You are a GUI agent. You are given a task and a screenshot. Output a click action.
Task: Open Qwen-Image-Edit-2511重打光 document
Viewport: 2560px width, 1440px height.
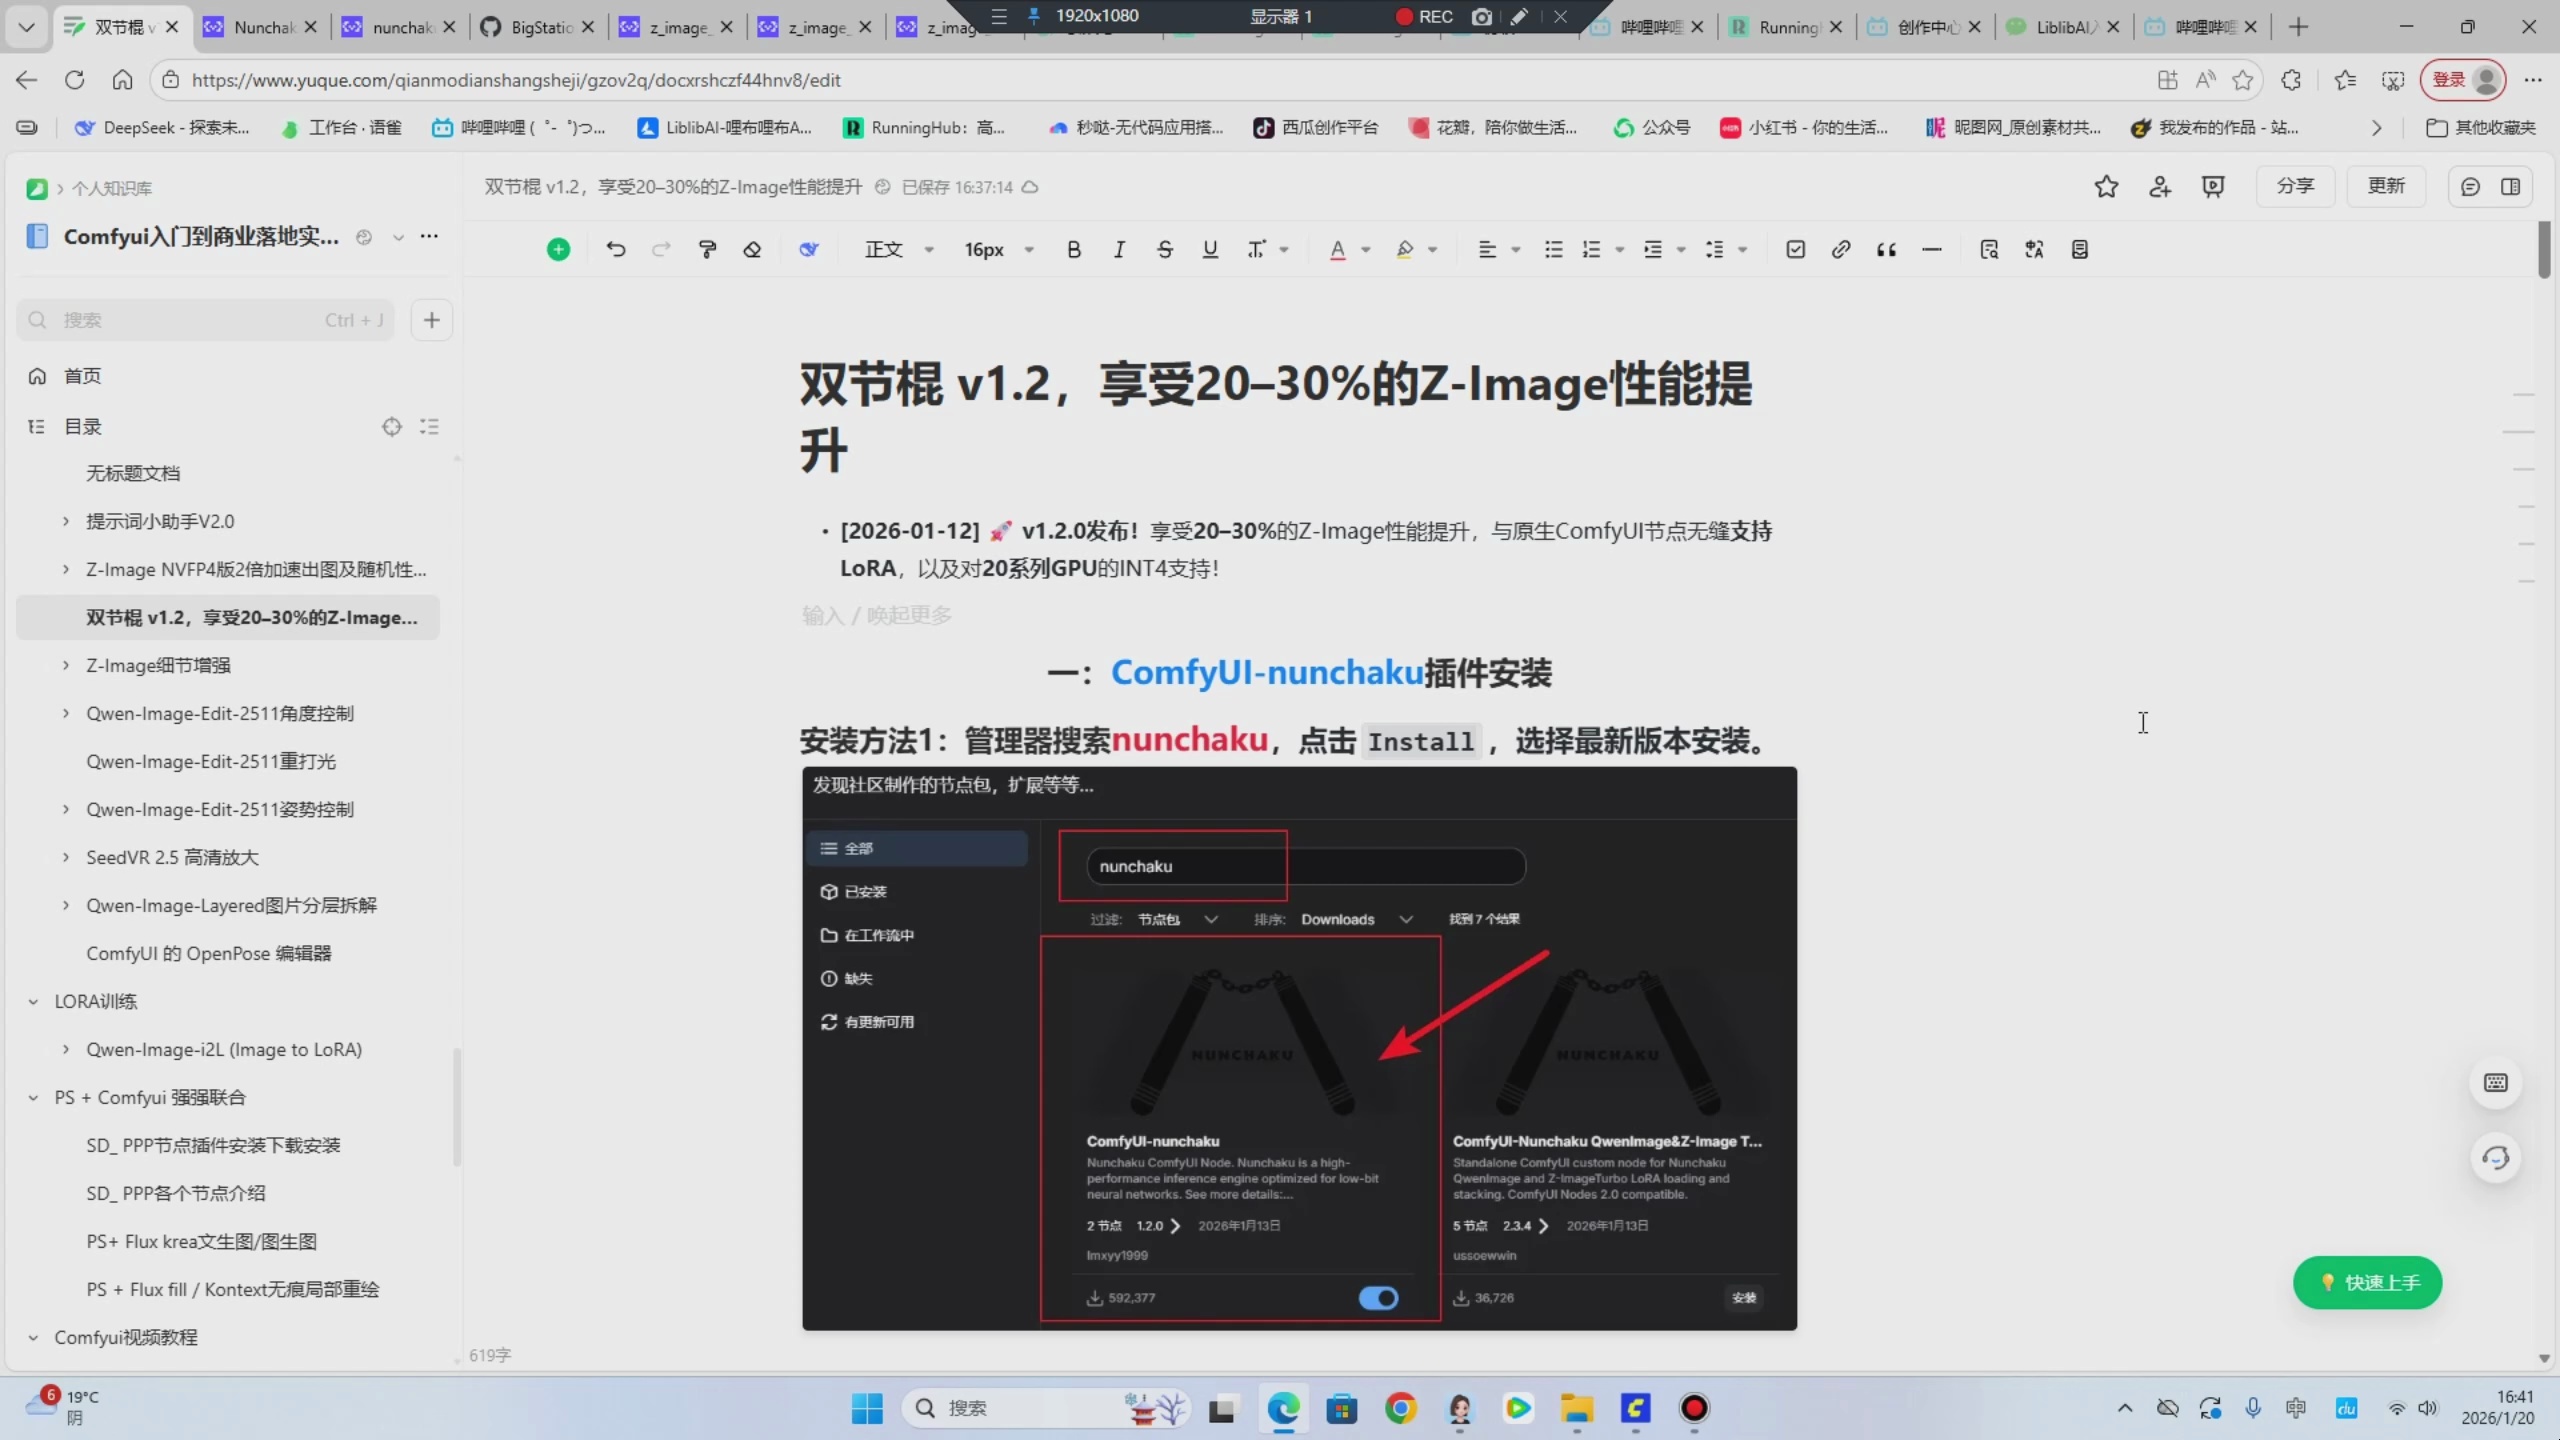click(x=211, y=761)
